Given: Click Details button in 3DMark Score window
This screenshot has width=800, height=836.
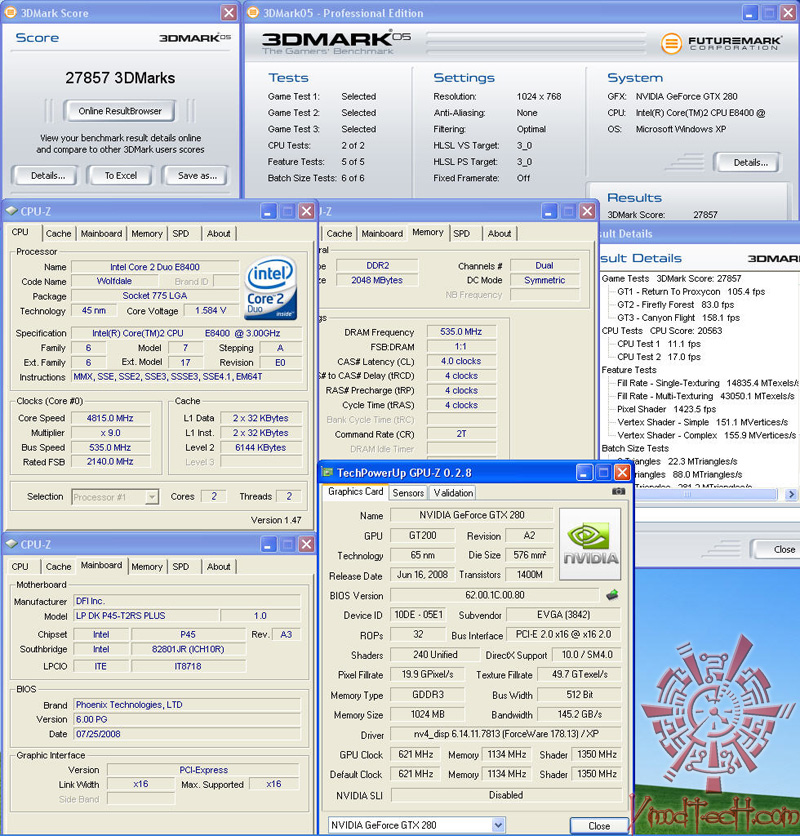Looking at the screenshot, I should point(47,175).
